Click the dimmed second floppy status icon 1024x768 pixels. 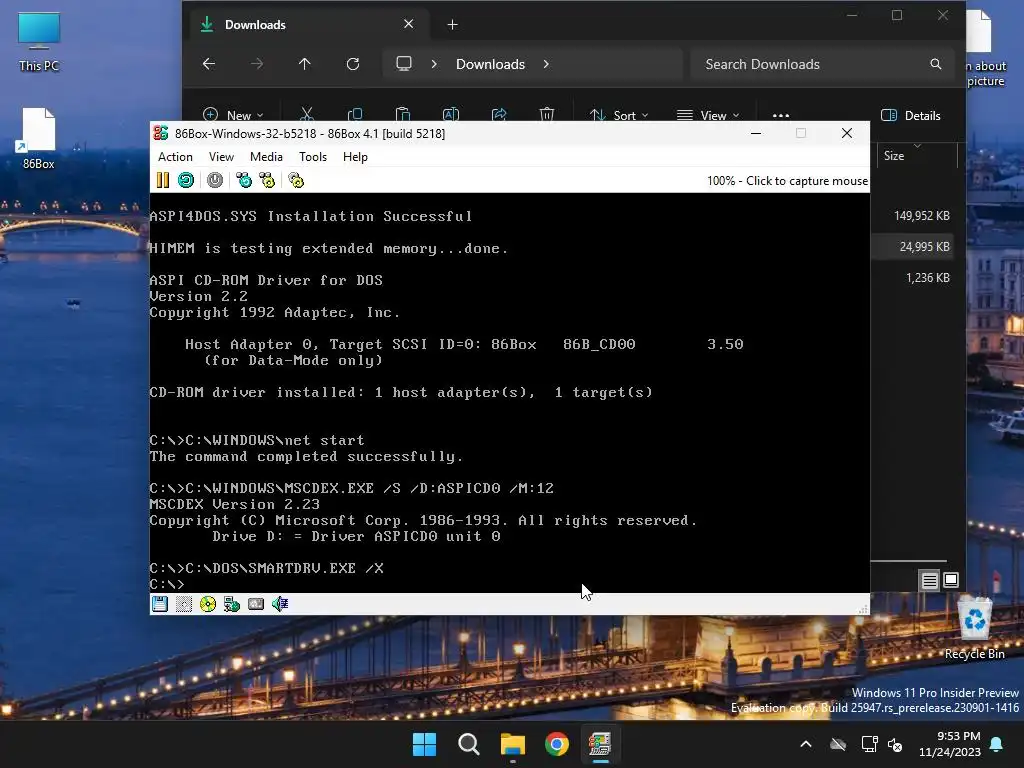(x=184, y=604)
